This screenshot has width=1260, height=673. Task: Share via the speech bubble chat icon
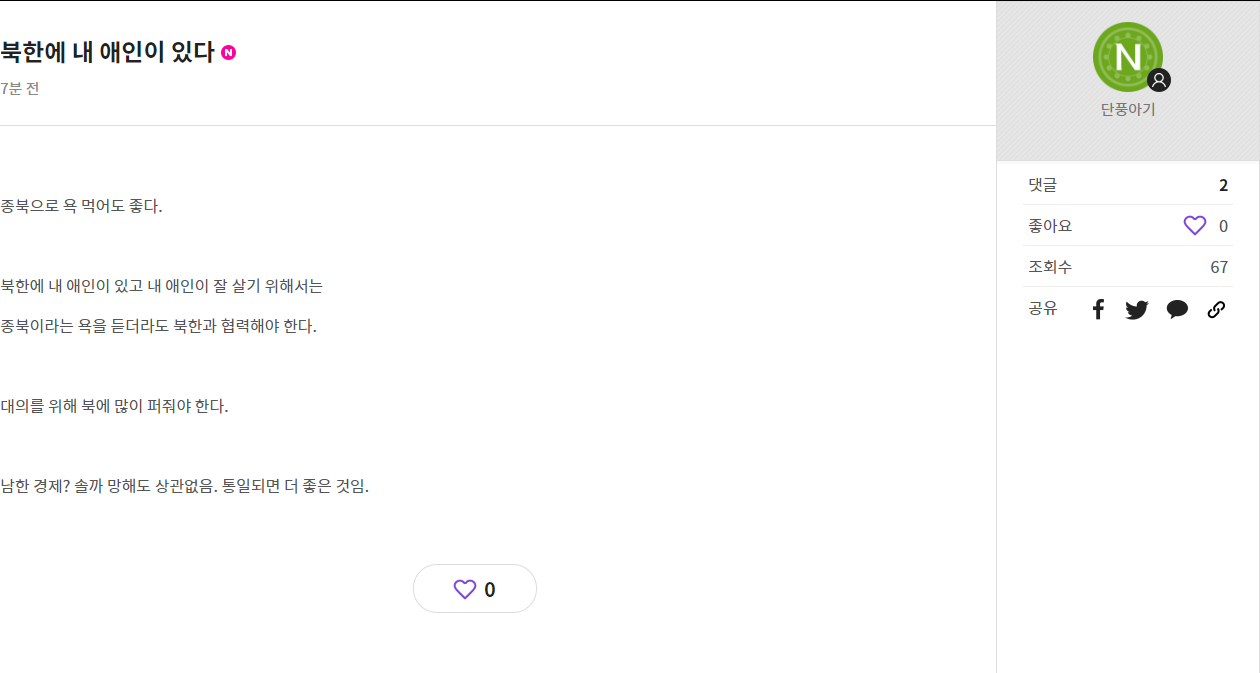click(x=1177, y=310)
